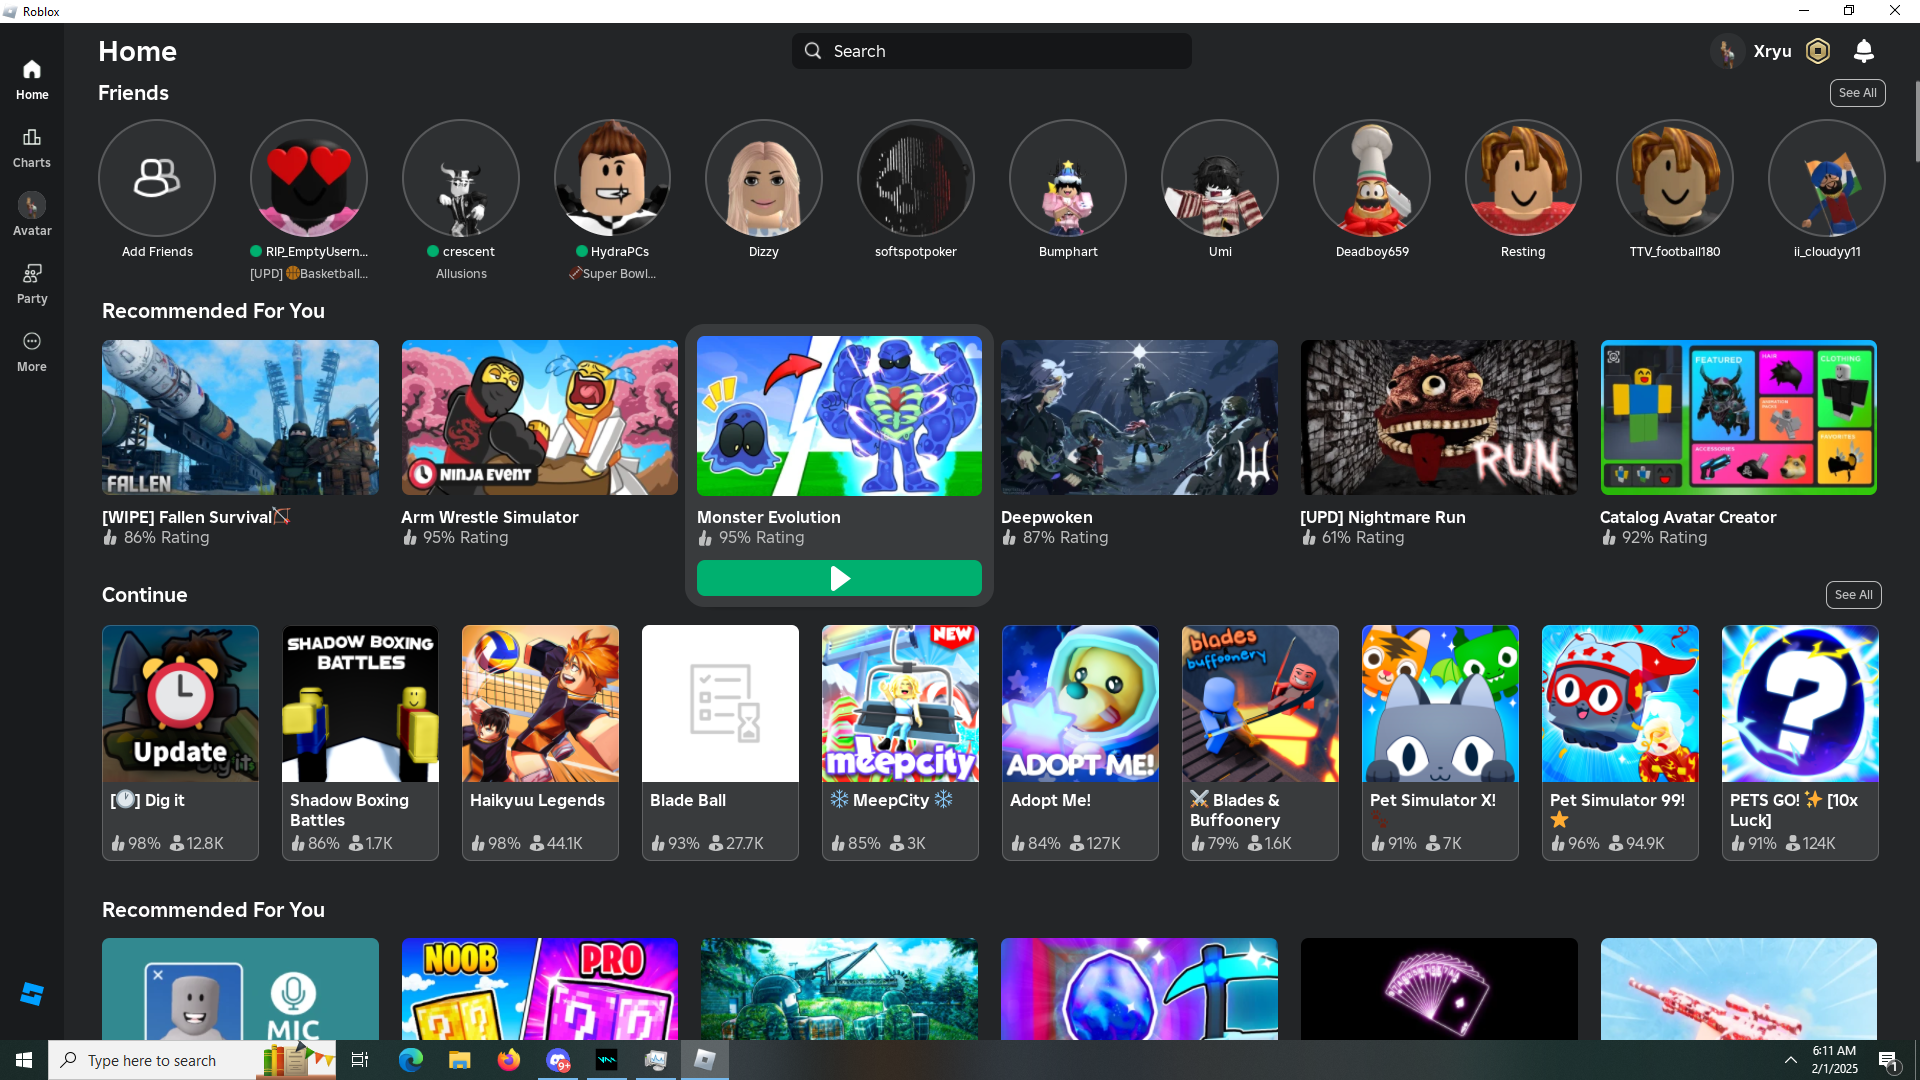The image size is (1920, 1080).
Task: Click the Robux hexagon icon
Action: tap(1818, 51)
